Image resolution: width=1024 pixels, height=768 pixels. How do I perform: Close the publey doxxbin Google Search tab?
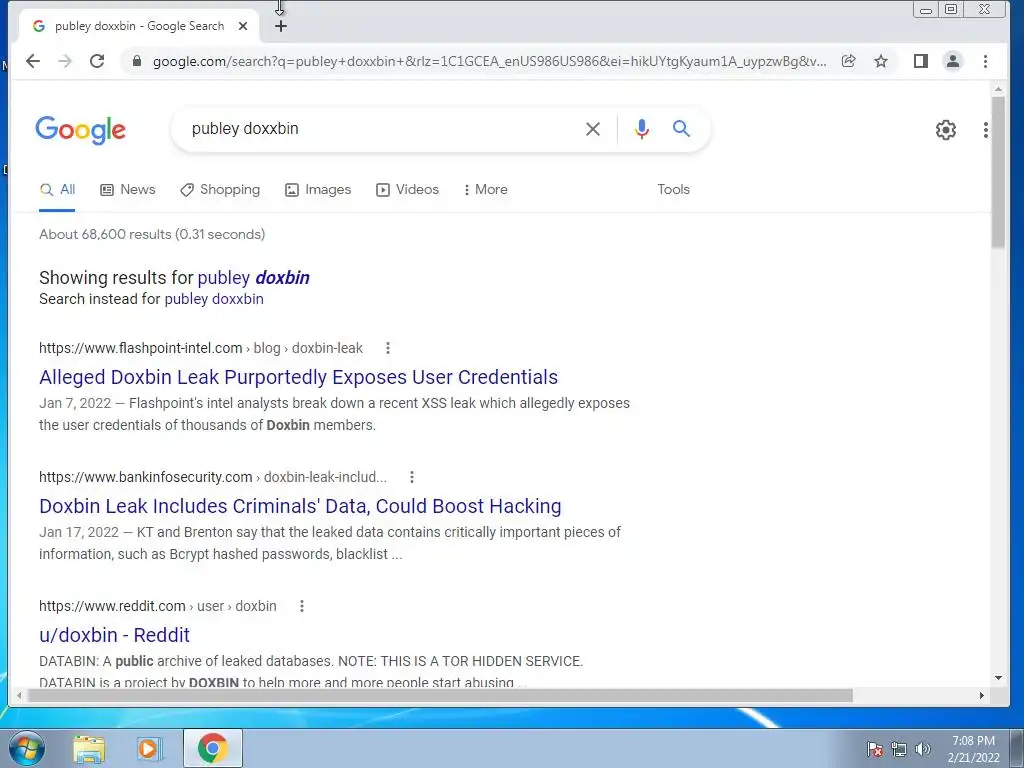[243, 26]
